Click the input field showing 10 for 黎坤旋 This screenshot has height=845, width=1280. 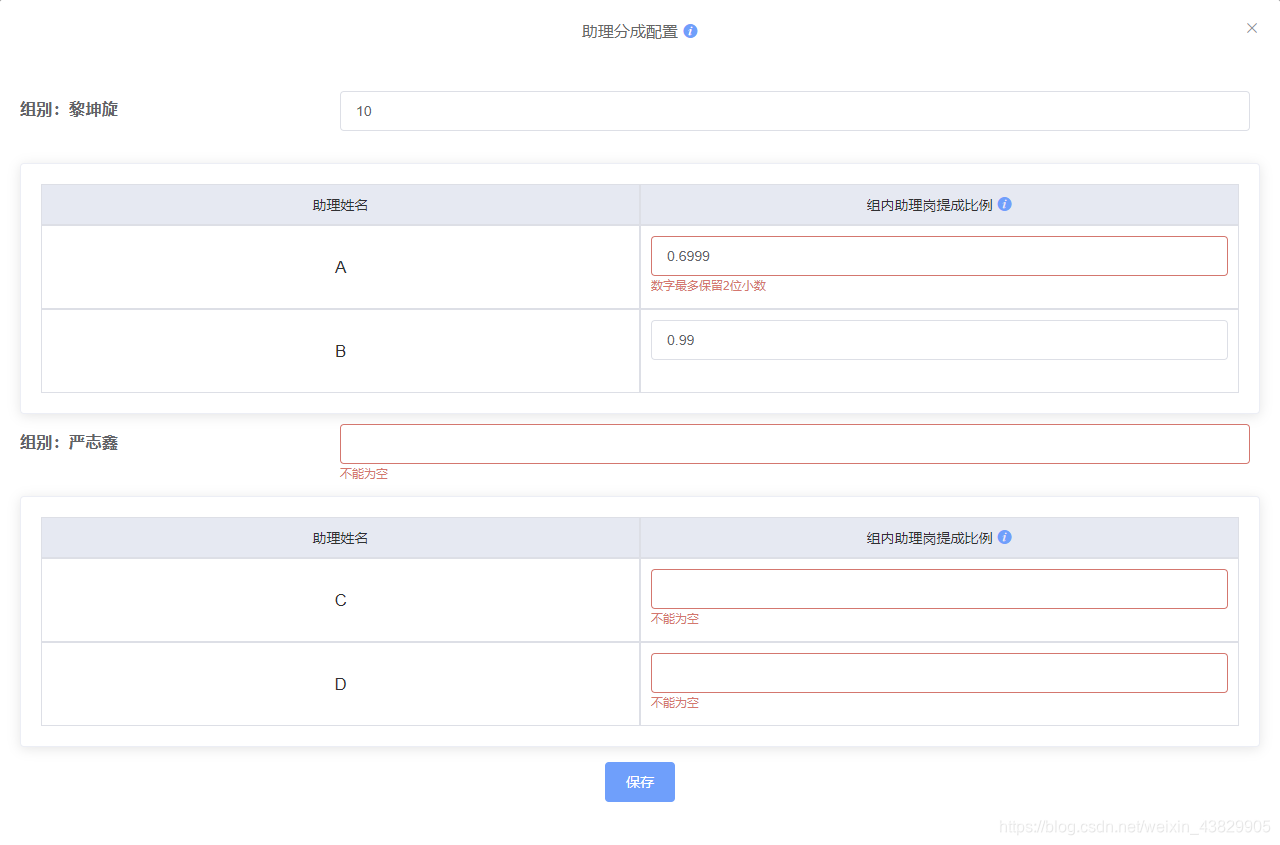[x=794, y=111]
